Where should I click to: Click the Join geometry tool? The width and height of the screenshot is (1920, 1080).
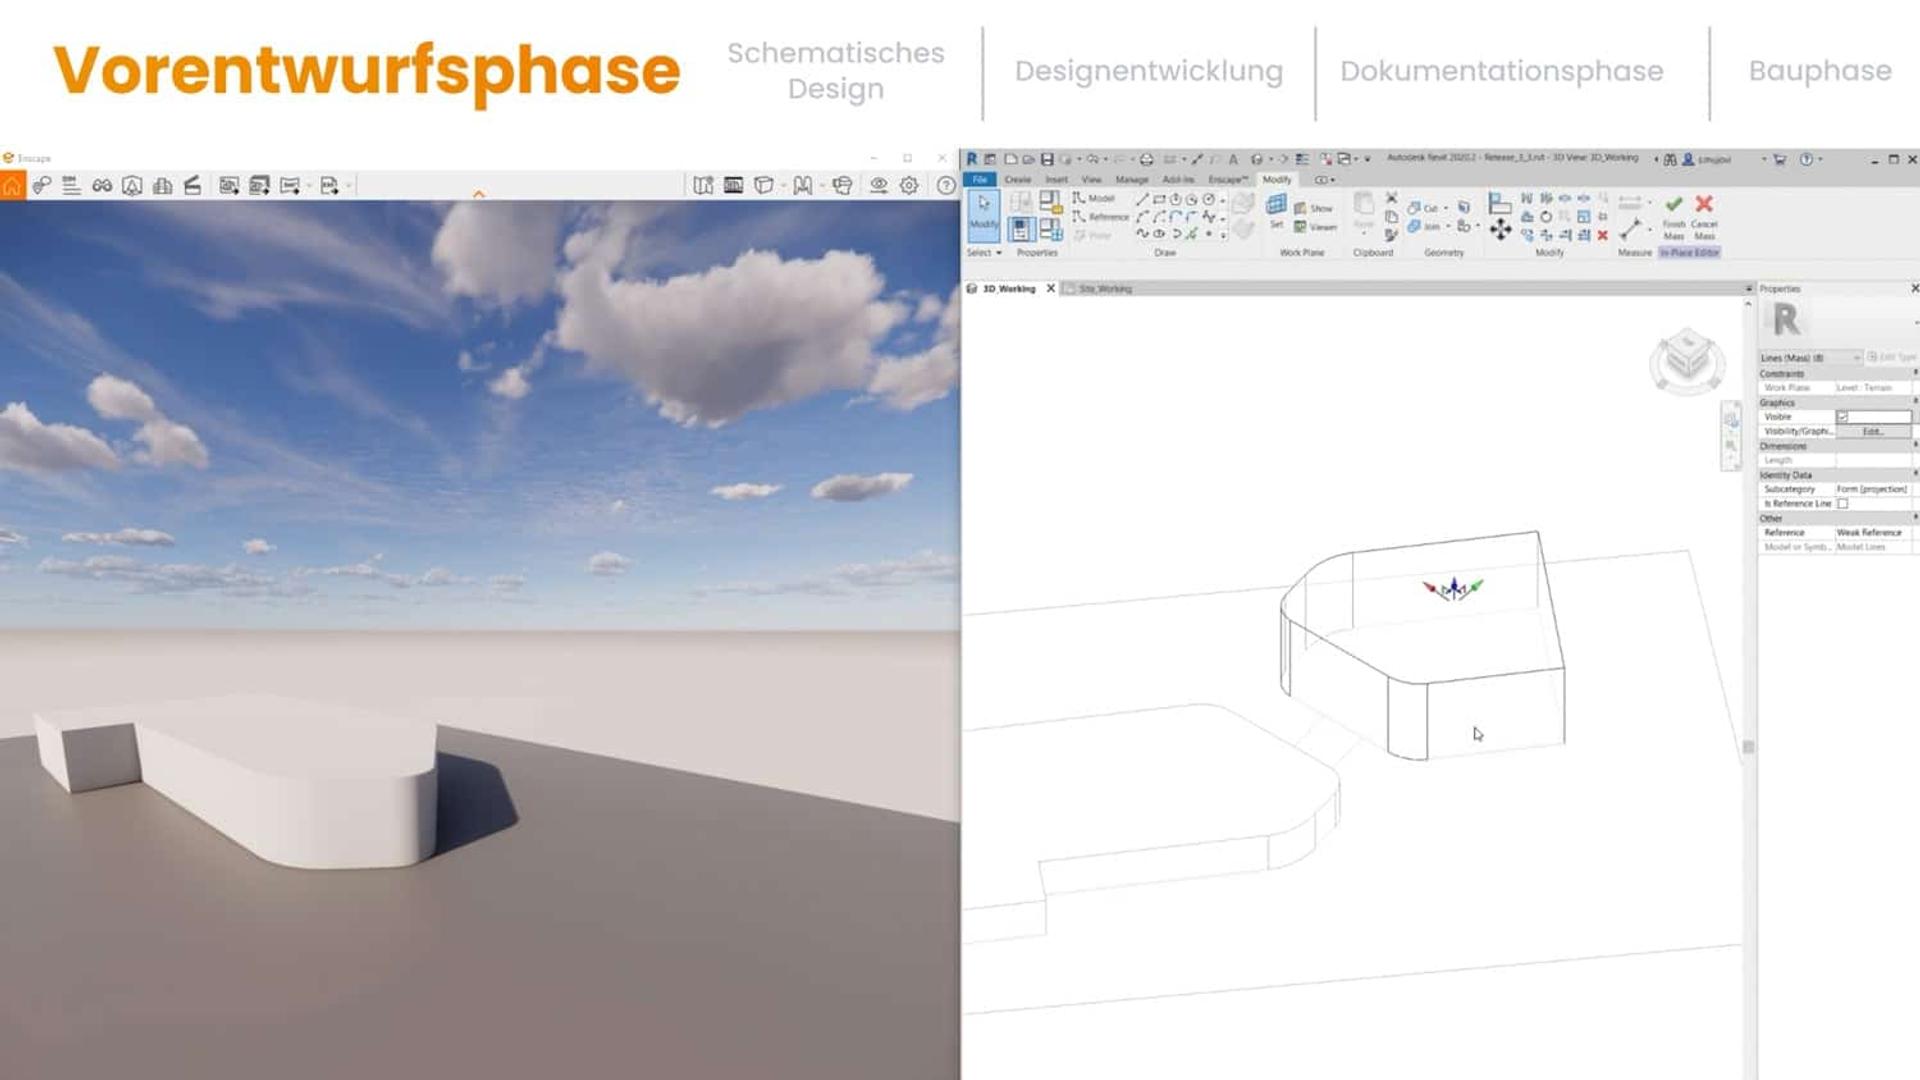pos(1424,227)
